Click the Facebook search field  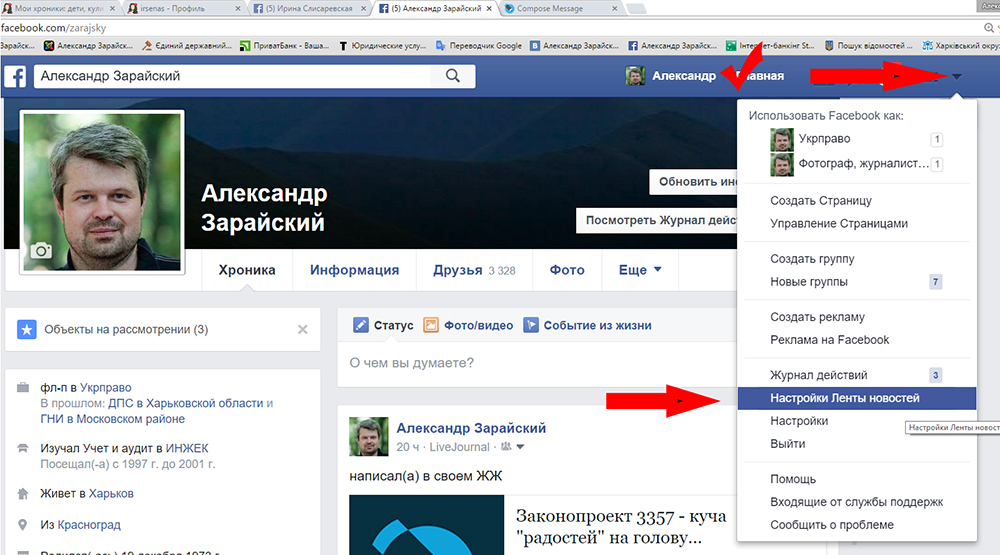(x=232, y=76)
